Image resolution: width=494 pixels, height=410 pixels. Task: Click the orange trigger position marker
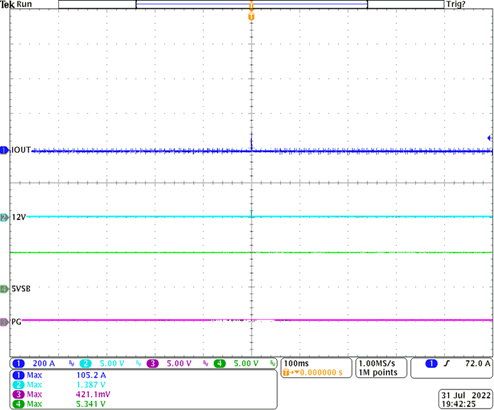[251, 17]
